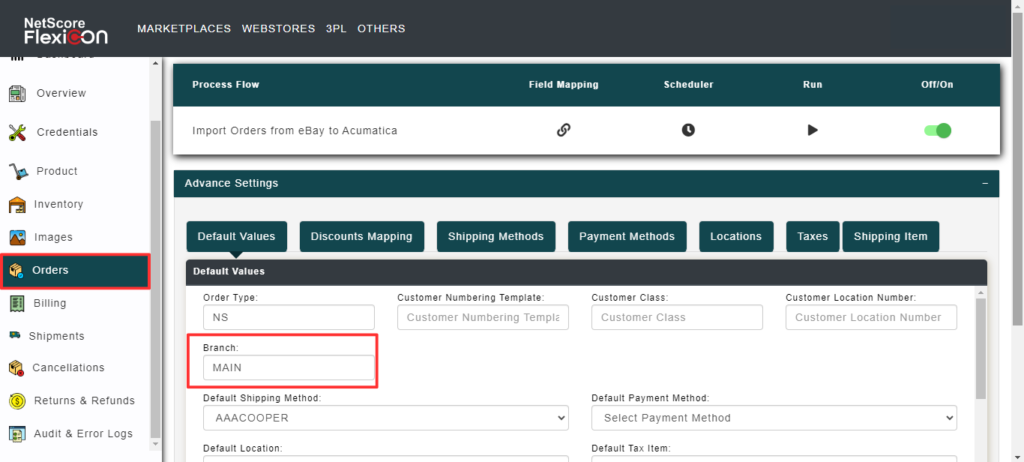The width and height of the screenshot is (1024, 462).
Task: Click the Inventory warehouse icon in sidebar
Action: coord(17,205)
